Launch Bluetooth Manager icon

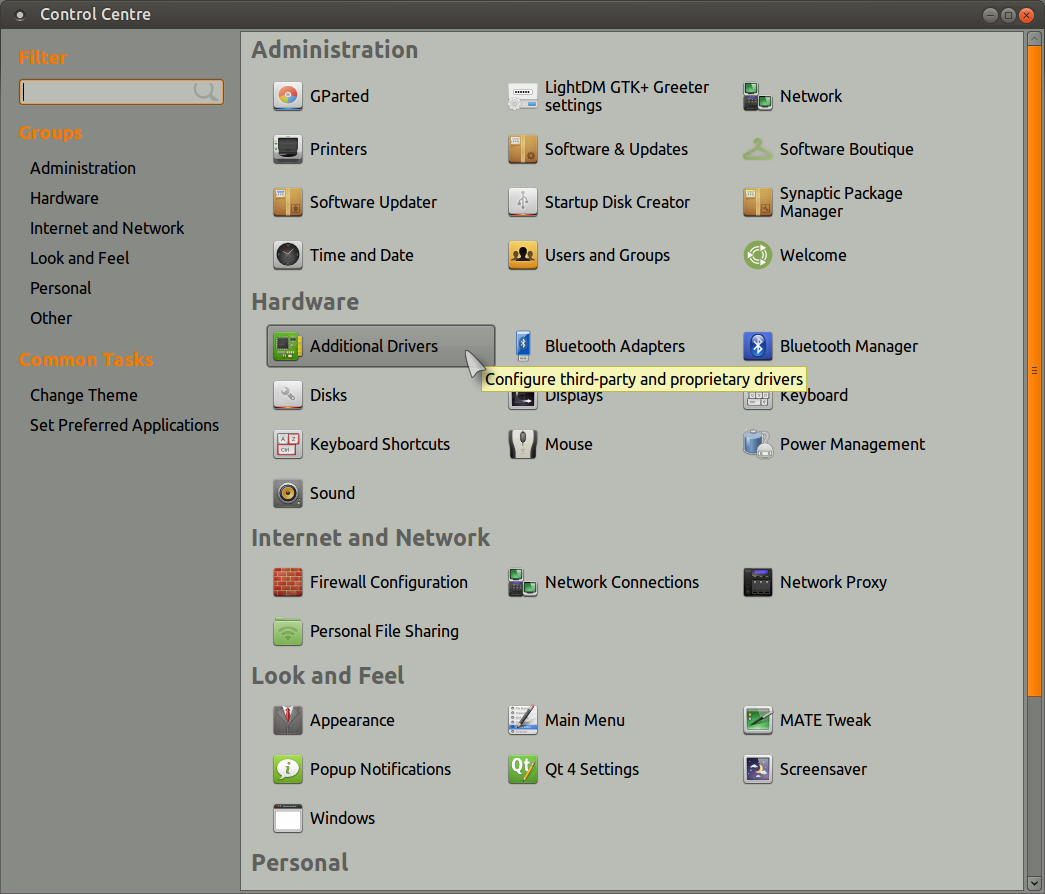(758, 346)
